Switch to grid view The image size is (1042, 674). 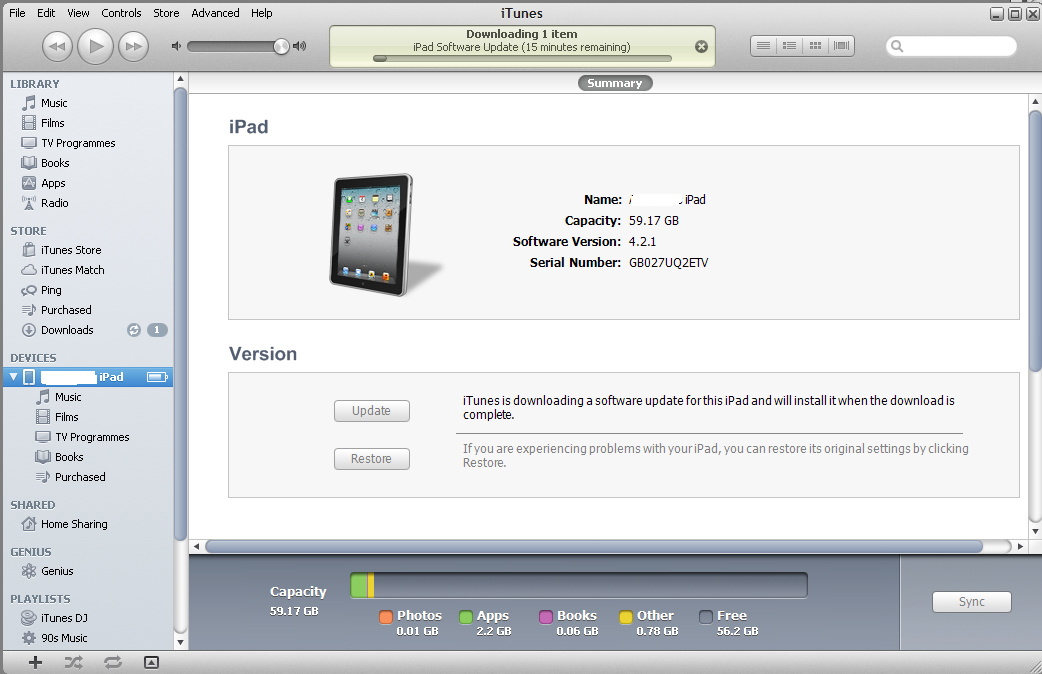(x=815, y=46)
